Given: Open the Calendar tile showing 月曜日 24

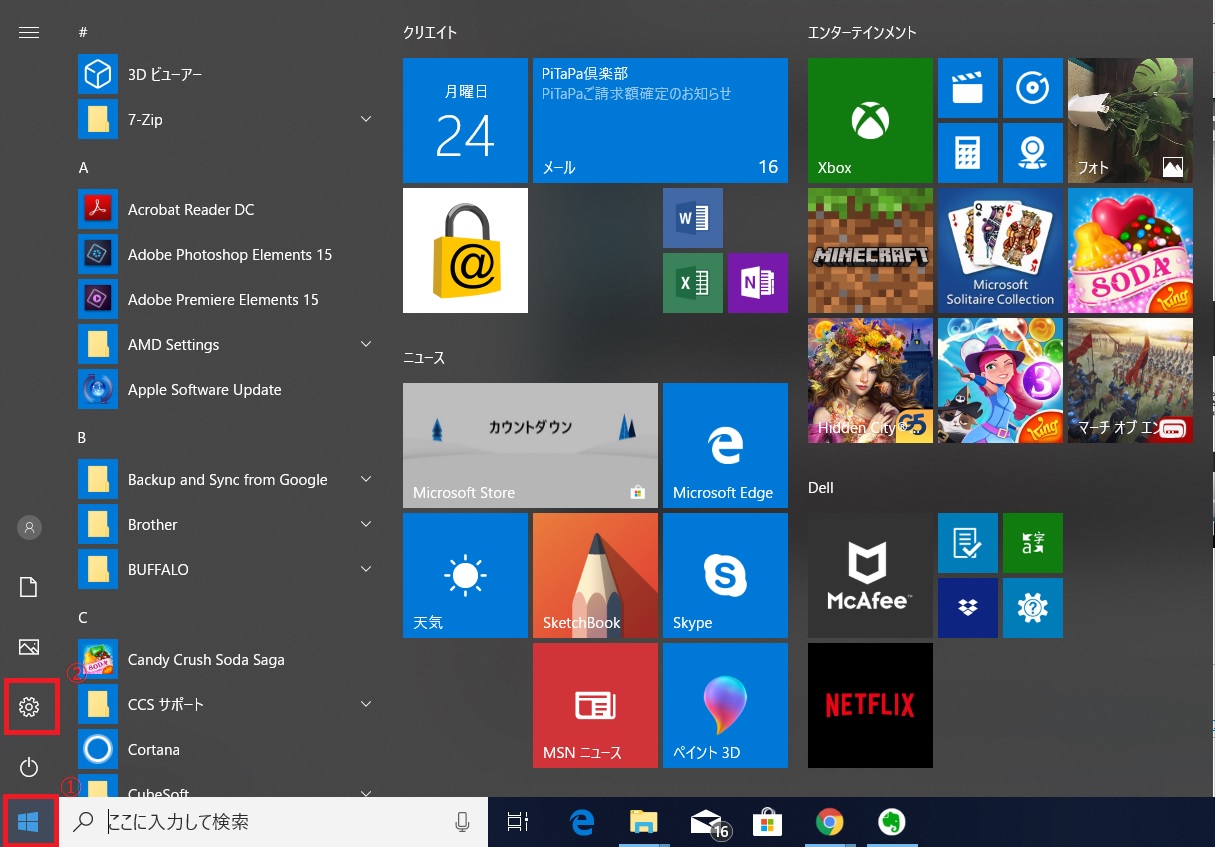Looking at the screenshot, I should (465, 120).
